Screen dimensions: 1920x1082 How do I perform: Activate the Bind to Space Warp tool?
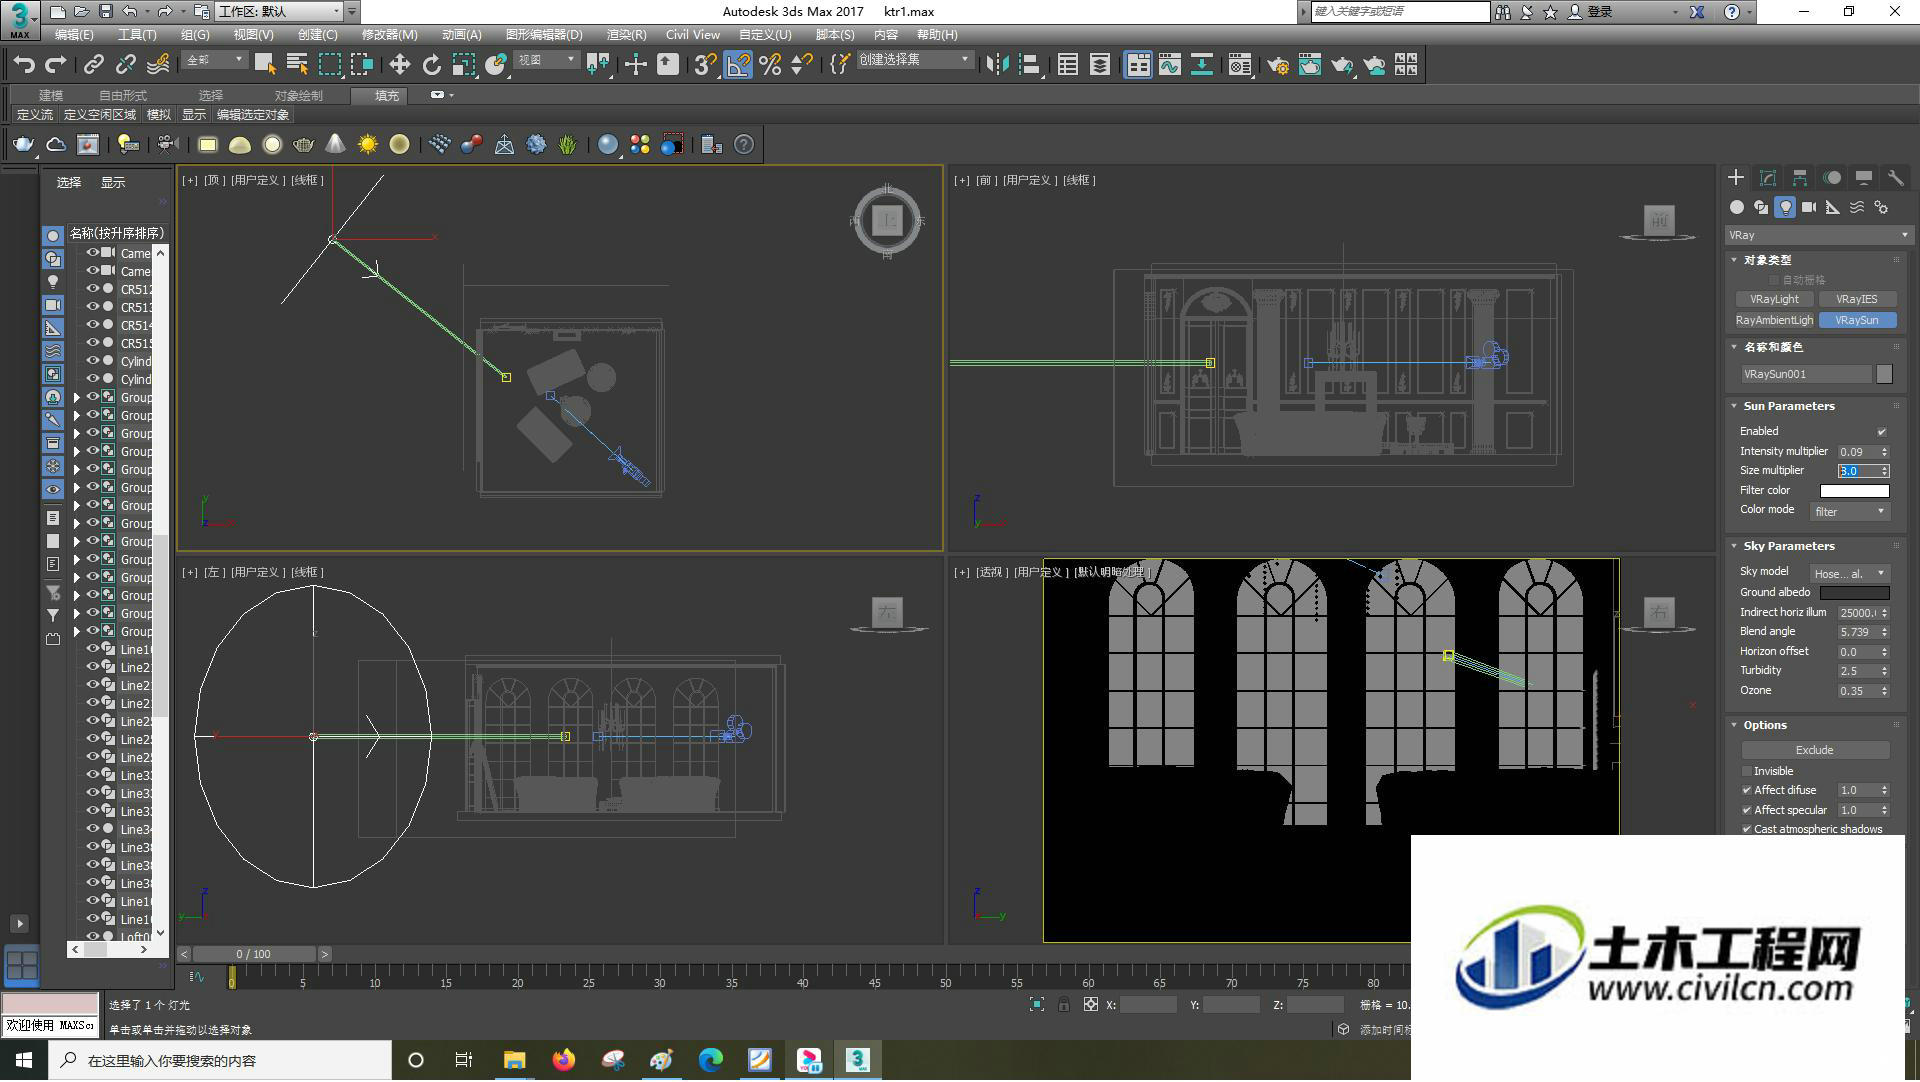click(158, 65)
